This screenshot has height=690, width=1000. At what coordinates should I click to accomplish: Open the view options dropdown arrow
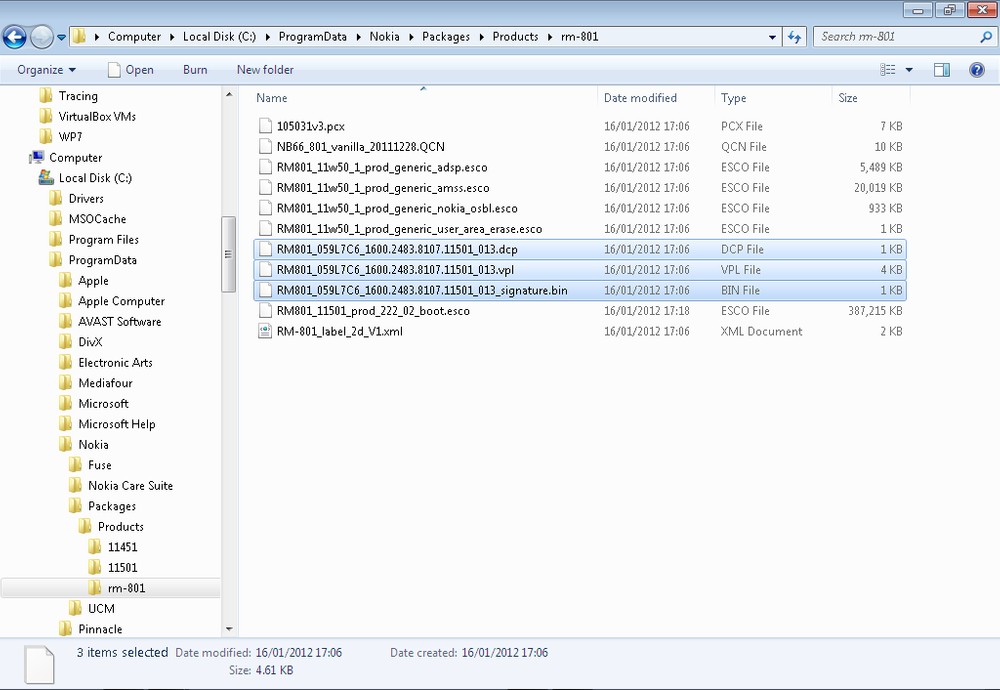(909, 70)
